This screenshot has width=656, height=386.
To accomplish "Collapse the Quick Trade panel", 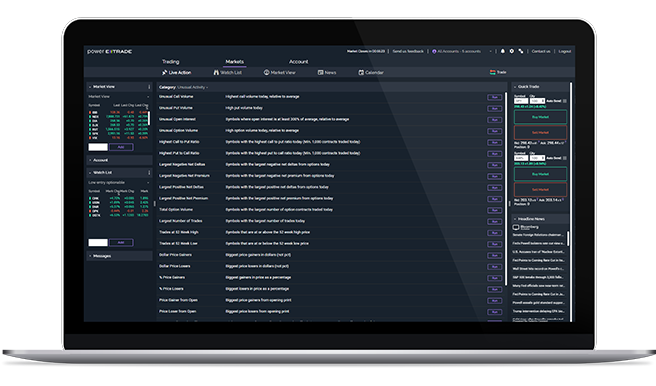I will [515, 87].
